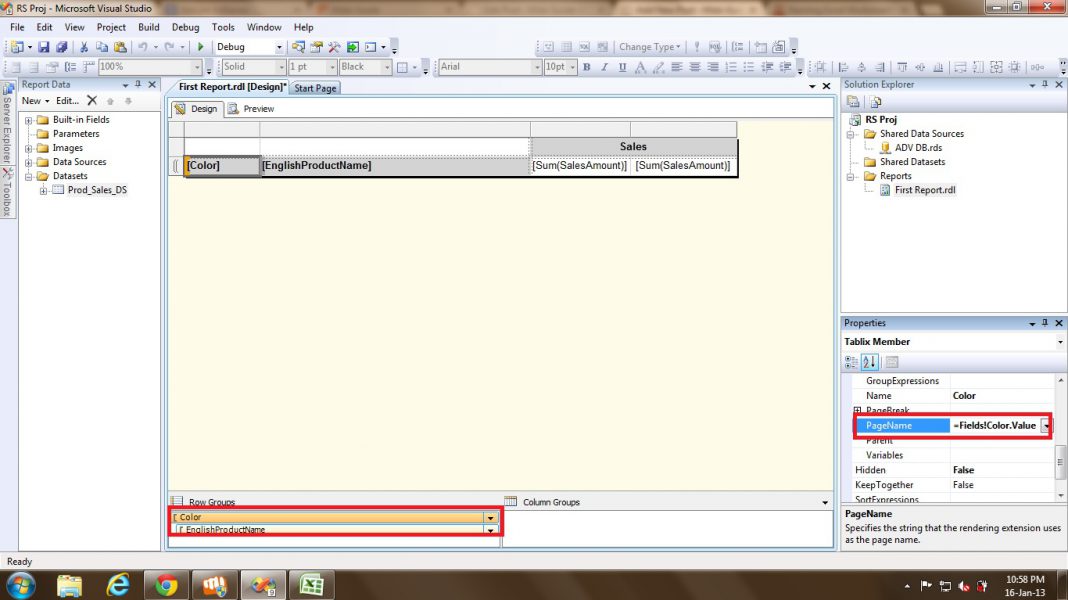This screenshot has height=600, width=1068.
Task: Start debugging with the green Run arrow
Action: coord(201,46)
